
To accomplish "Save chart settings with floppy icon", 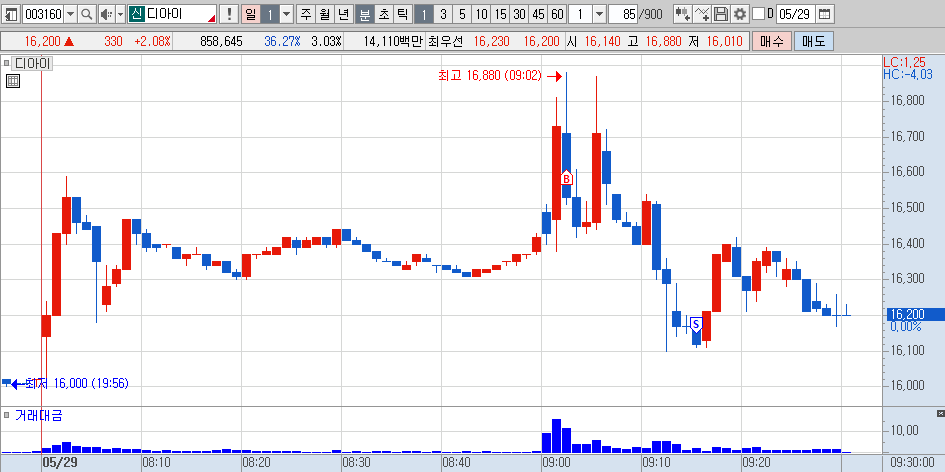I will click(x=721, y=14).
